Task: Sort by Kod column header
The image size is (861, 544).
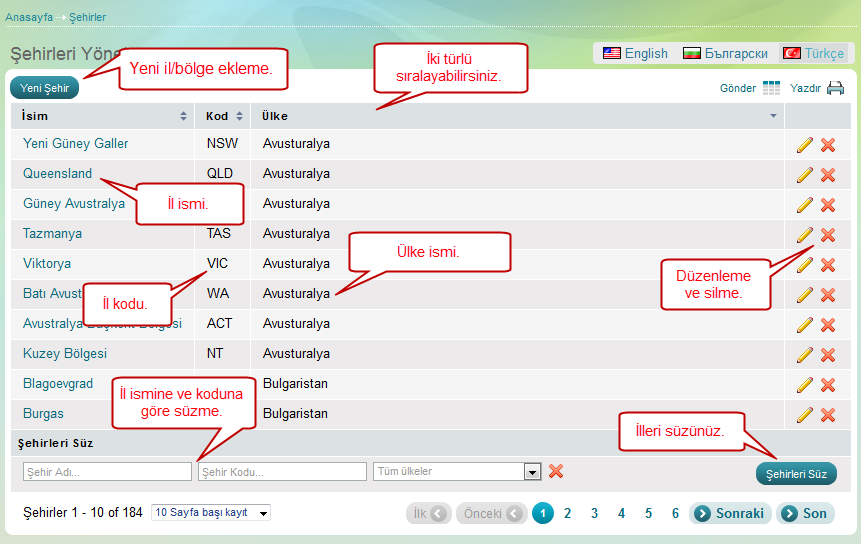Action: coord(222,116)
